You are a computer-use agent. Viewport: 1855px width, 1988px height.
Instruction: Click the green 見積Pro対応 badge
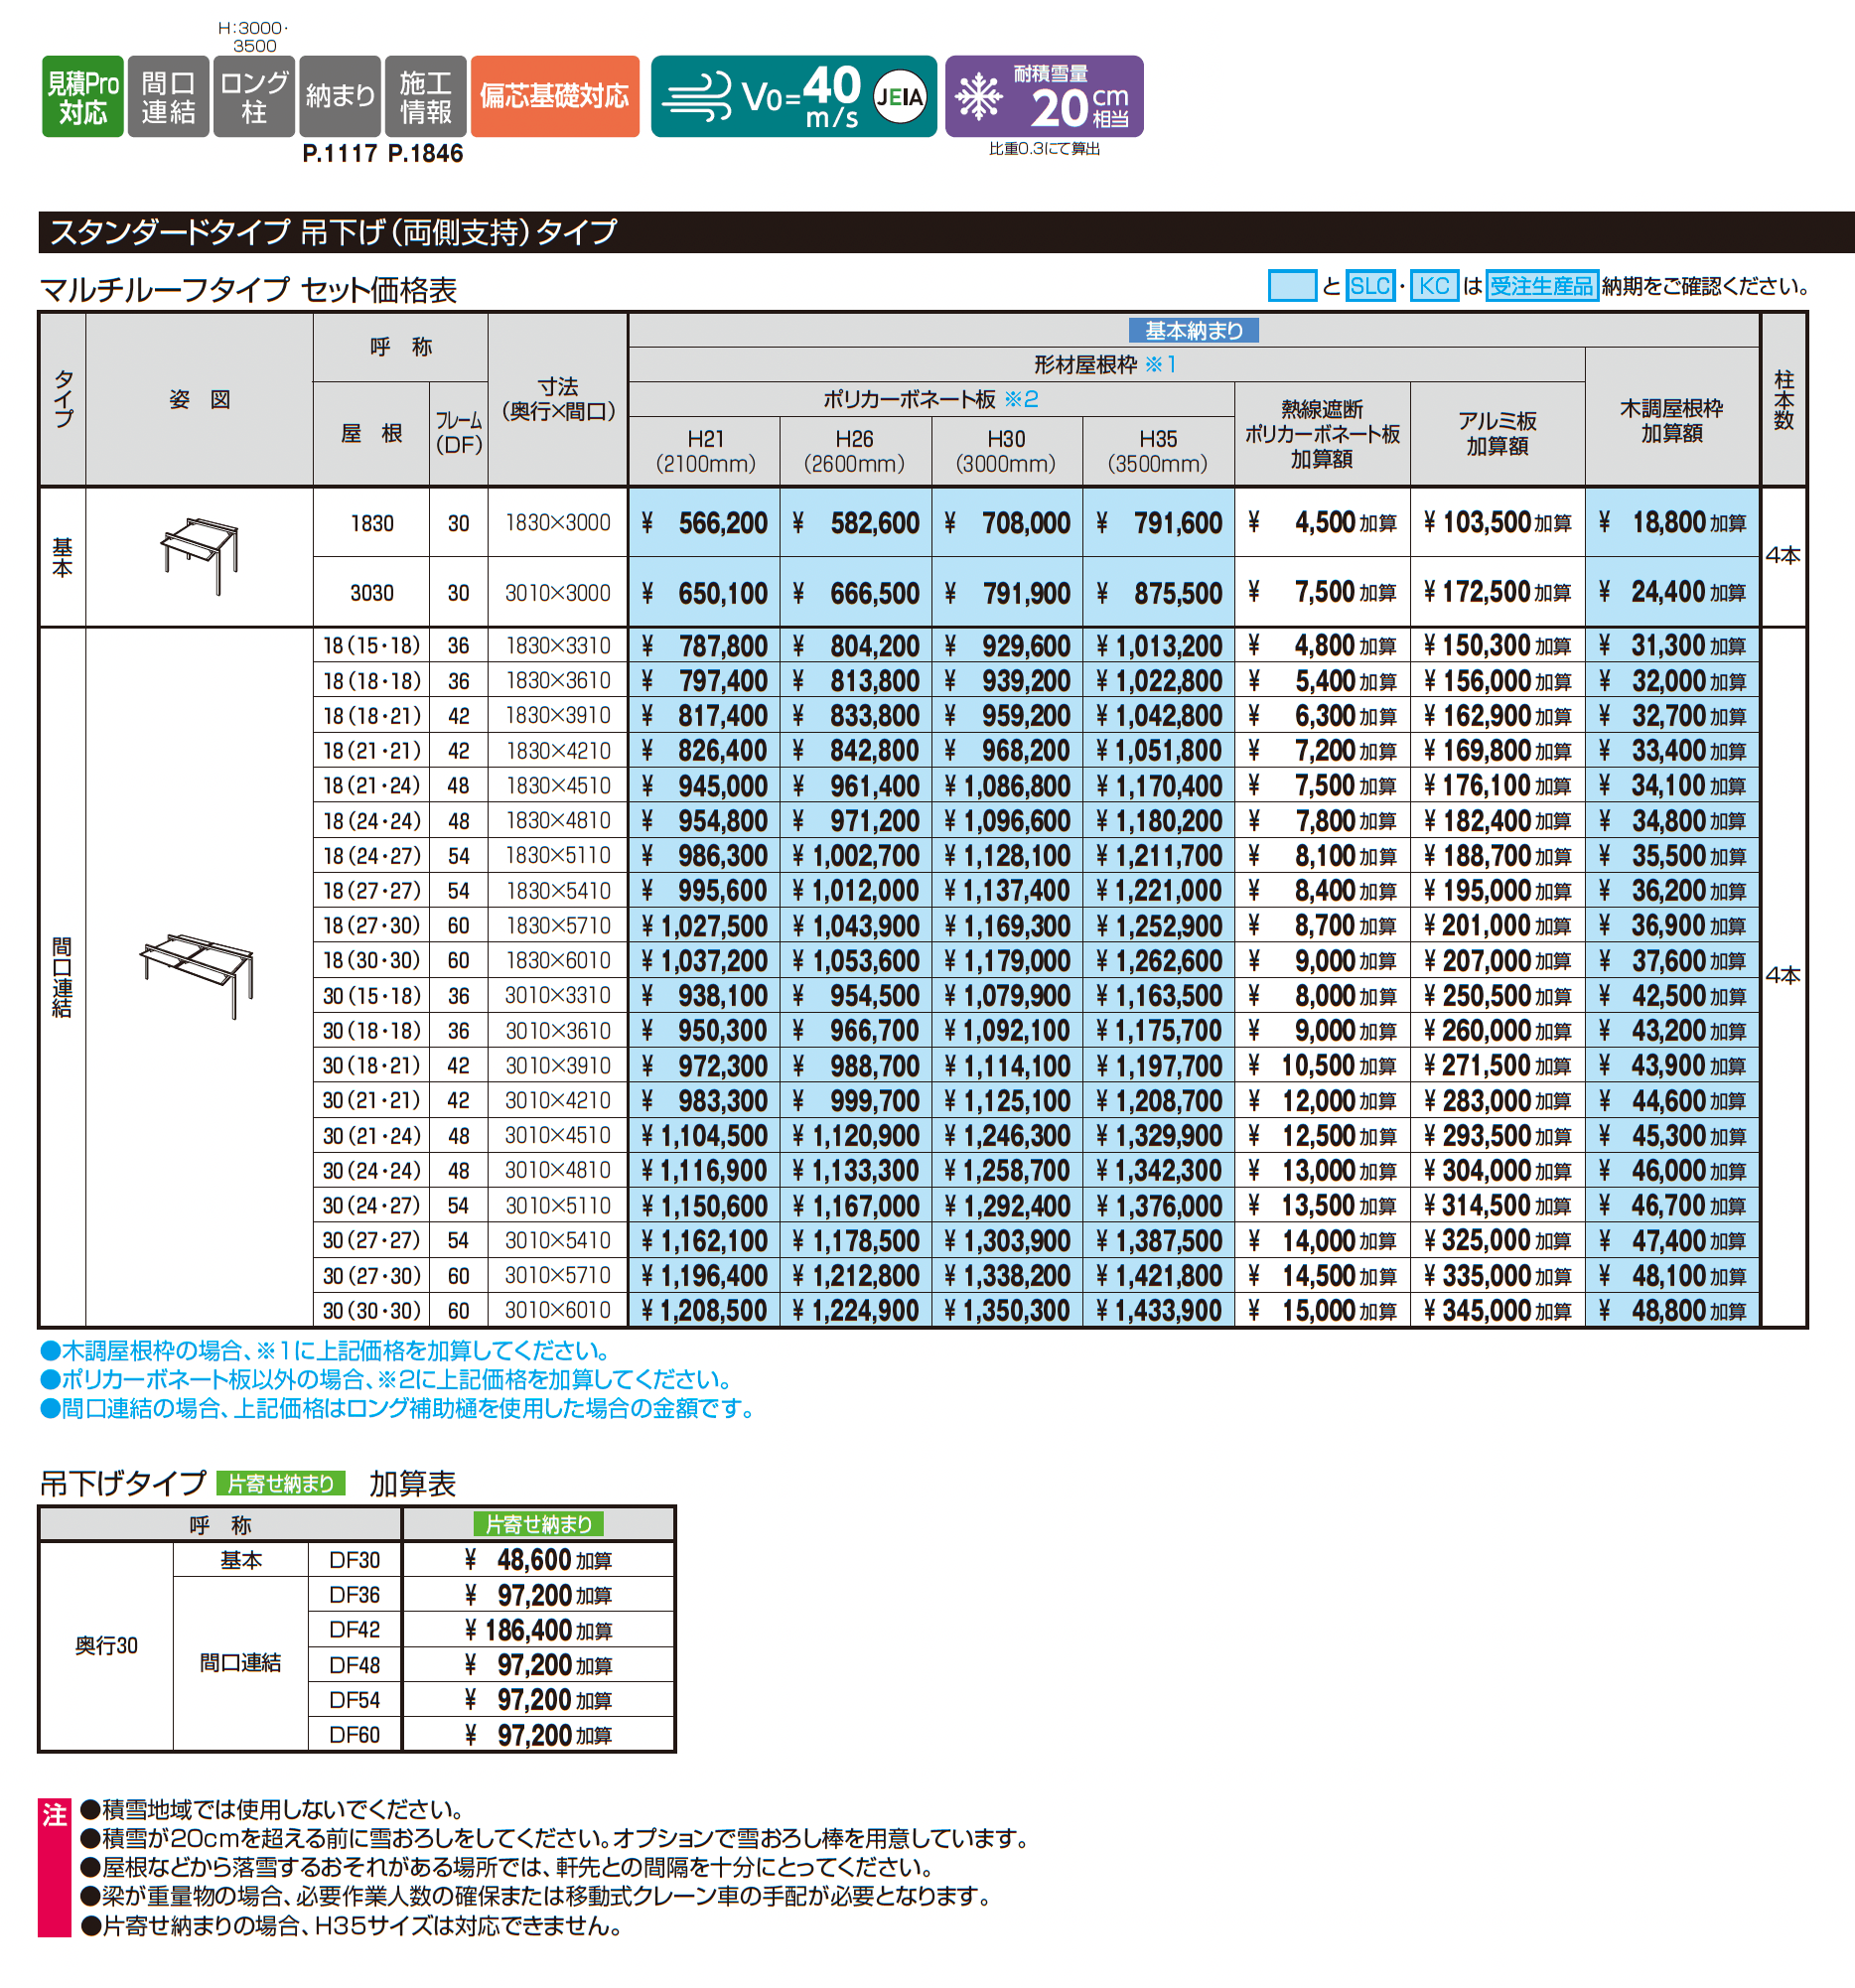point(83,96)
